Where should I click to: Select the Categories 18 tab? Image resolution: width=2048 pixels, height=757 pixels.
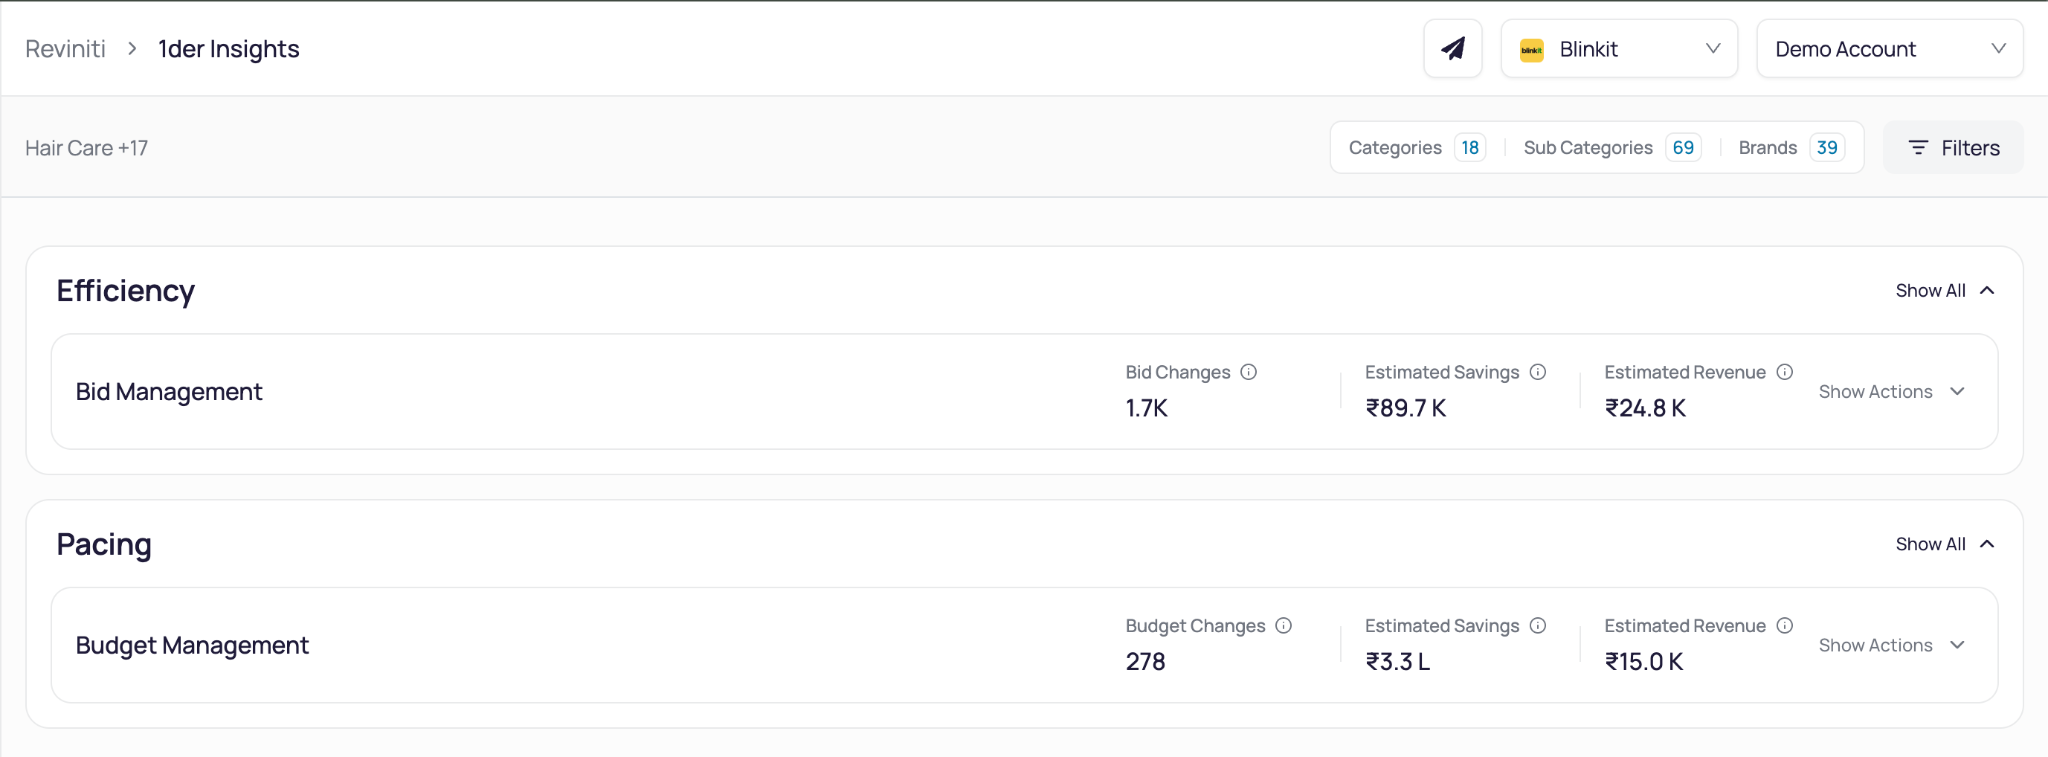pos(1417,148)
